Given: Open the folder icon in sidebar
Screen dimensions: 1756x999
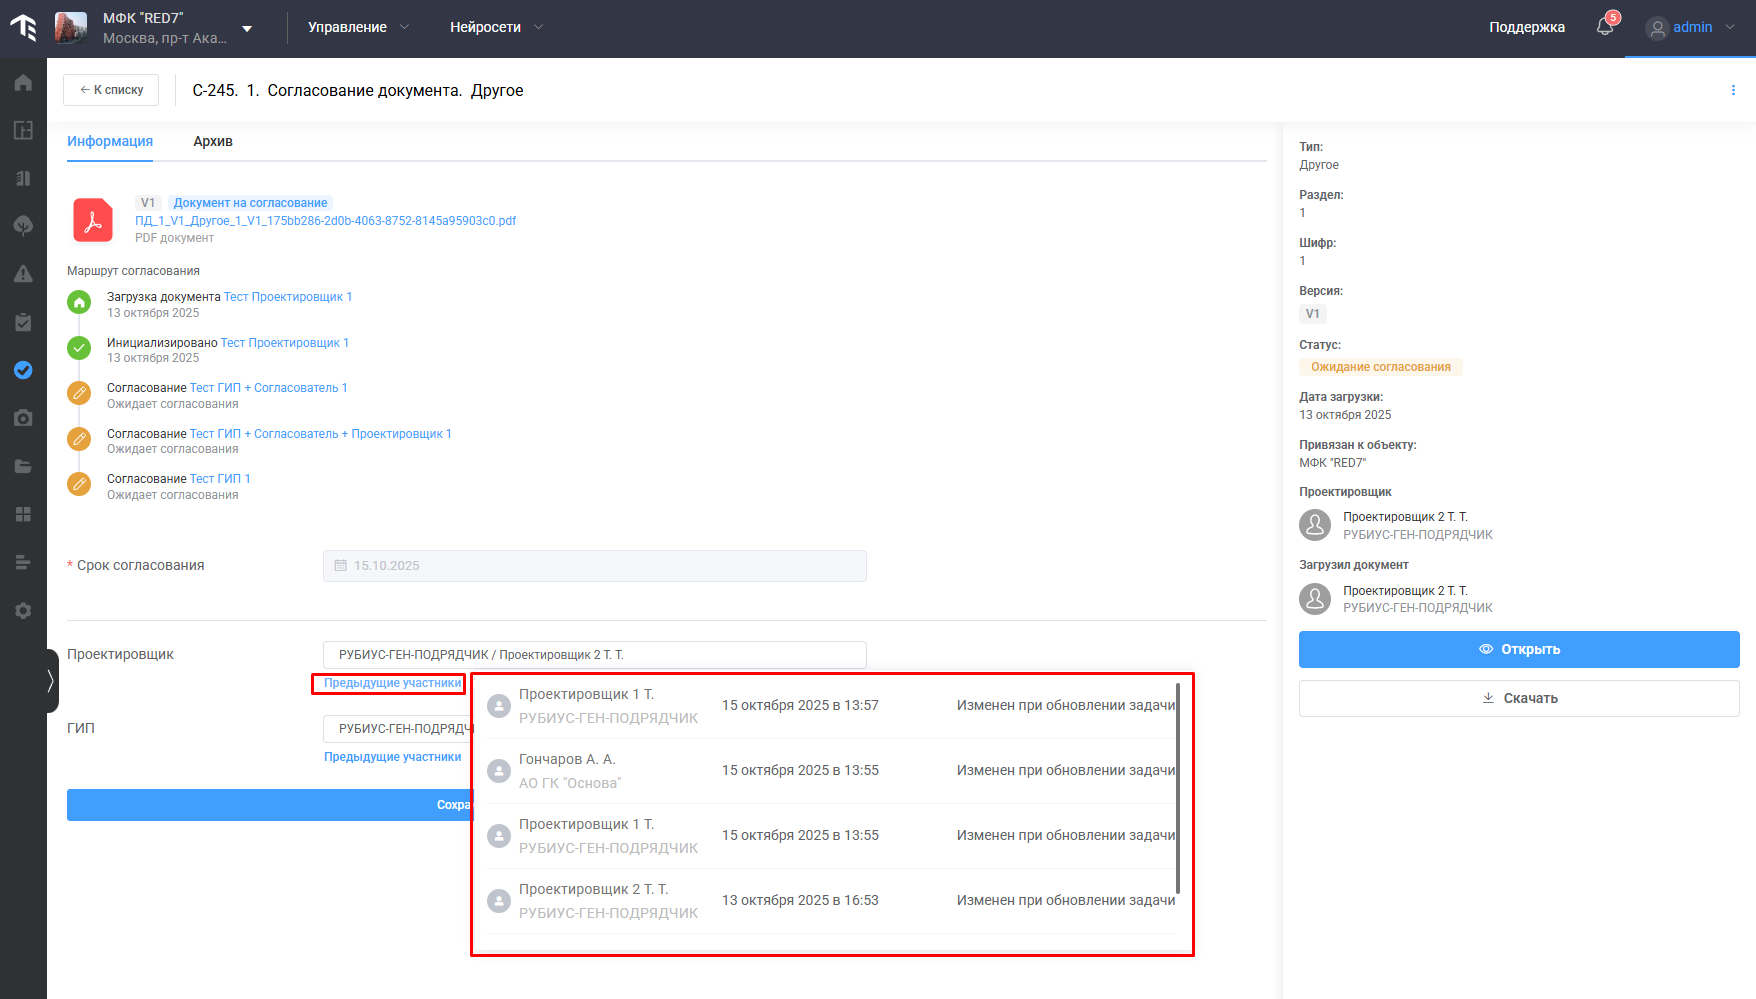Looking at the screenshot, I should (x=23, y=466).
